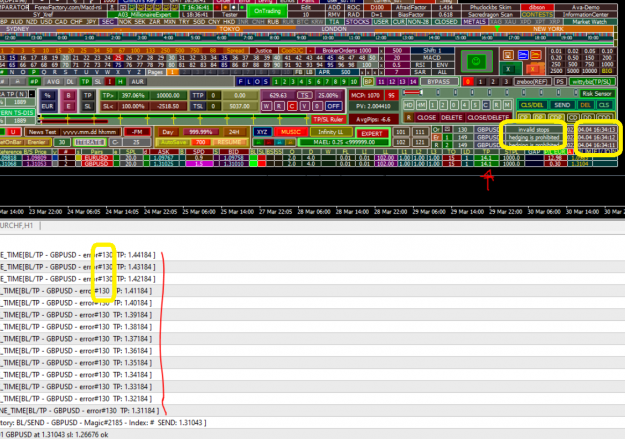625x439 pixels.
Task: Select the green indicator dot in the top row
Action: pyautogui.click(x=242, y=7)
